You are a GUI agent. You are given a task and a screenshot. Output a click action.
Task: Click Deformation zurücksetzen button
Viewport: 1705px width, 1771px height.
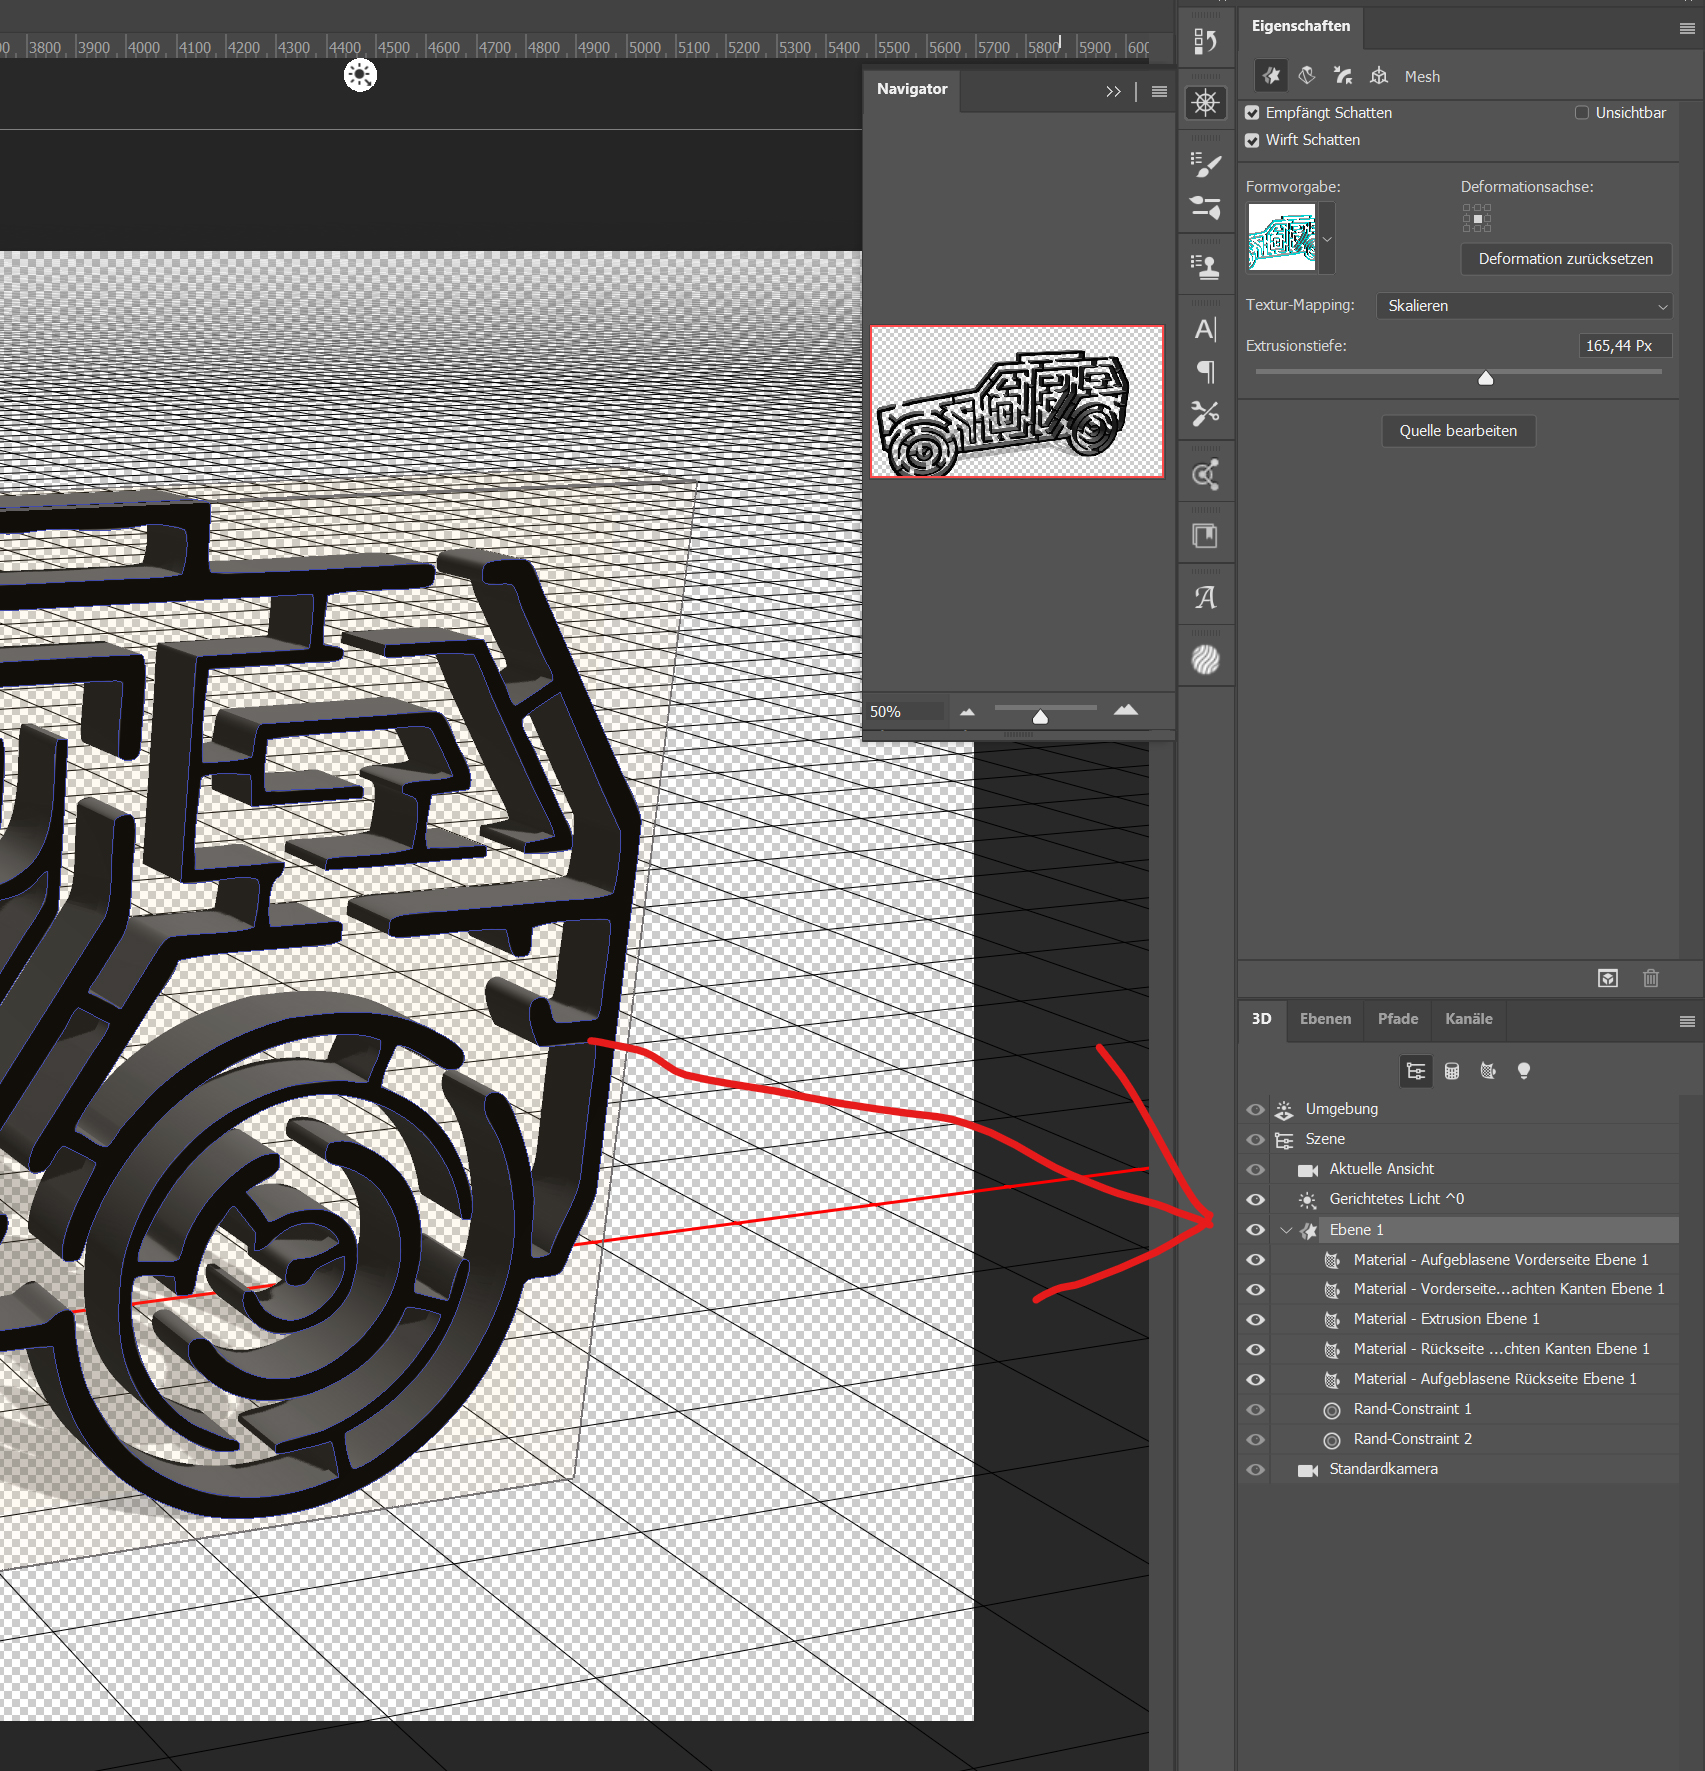[x=1565, y=259]
